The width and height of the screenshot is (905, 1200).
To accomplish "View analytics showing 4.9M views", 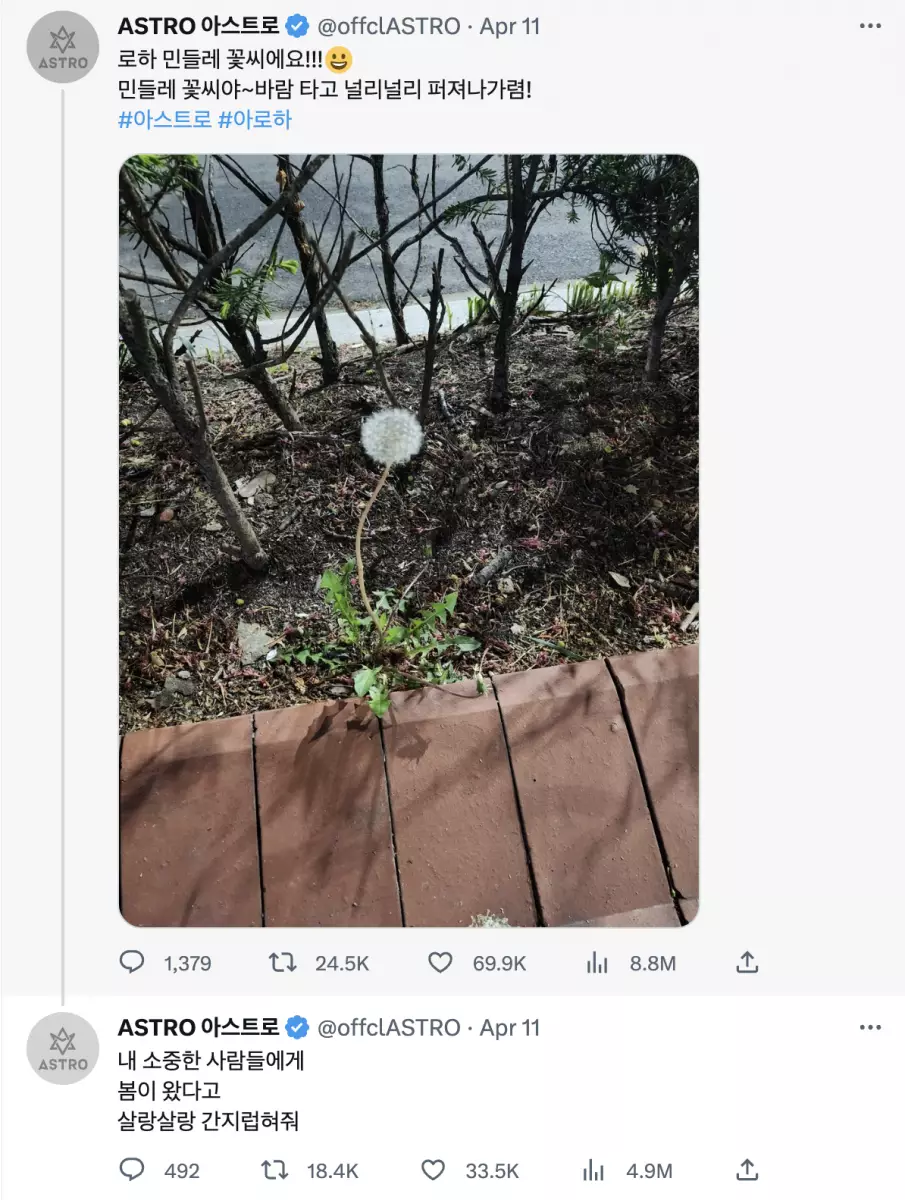I will tap(594, 1170).
